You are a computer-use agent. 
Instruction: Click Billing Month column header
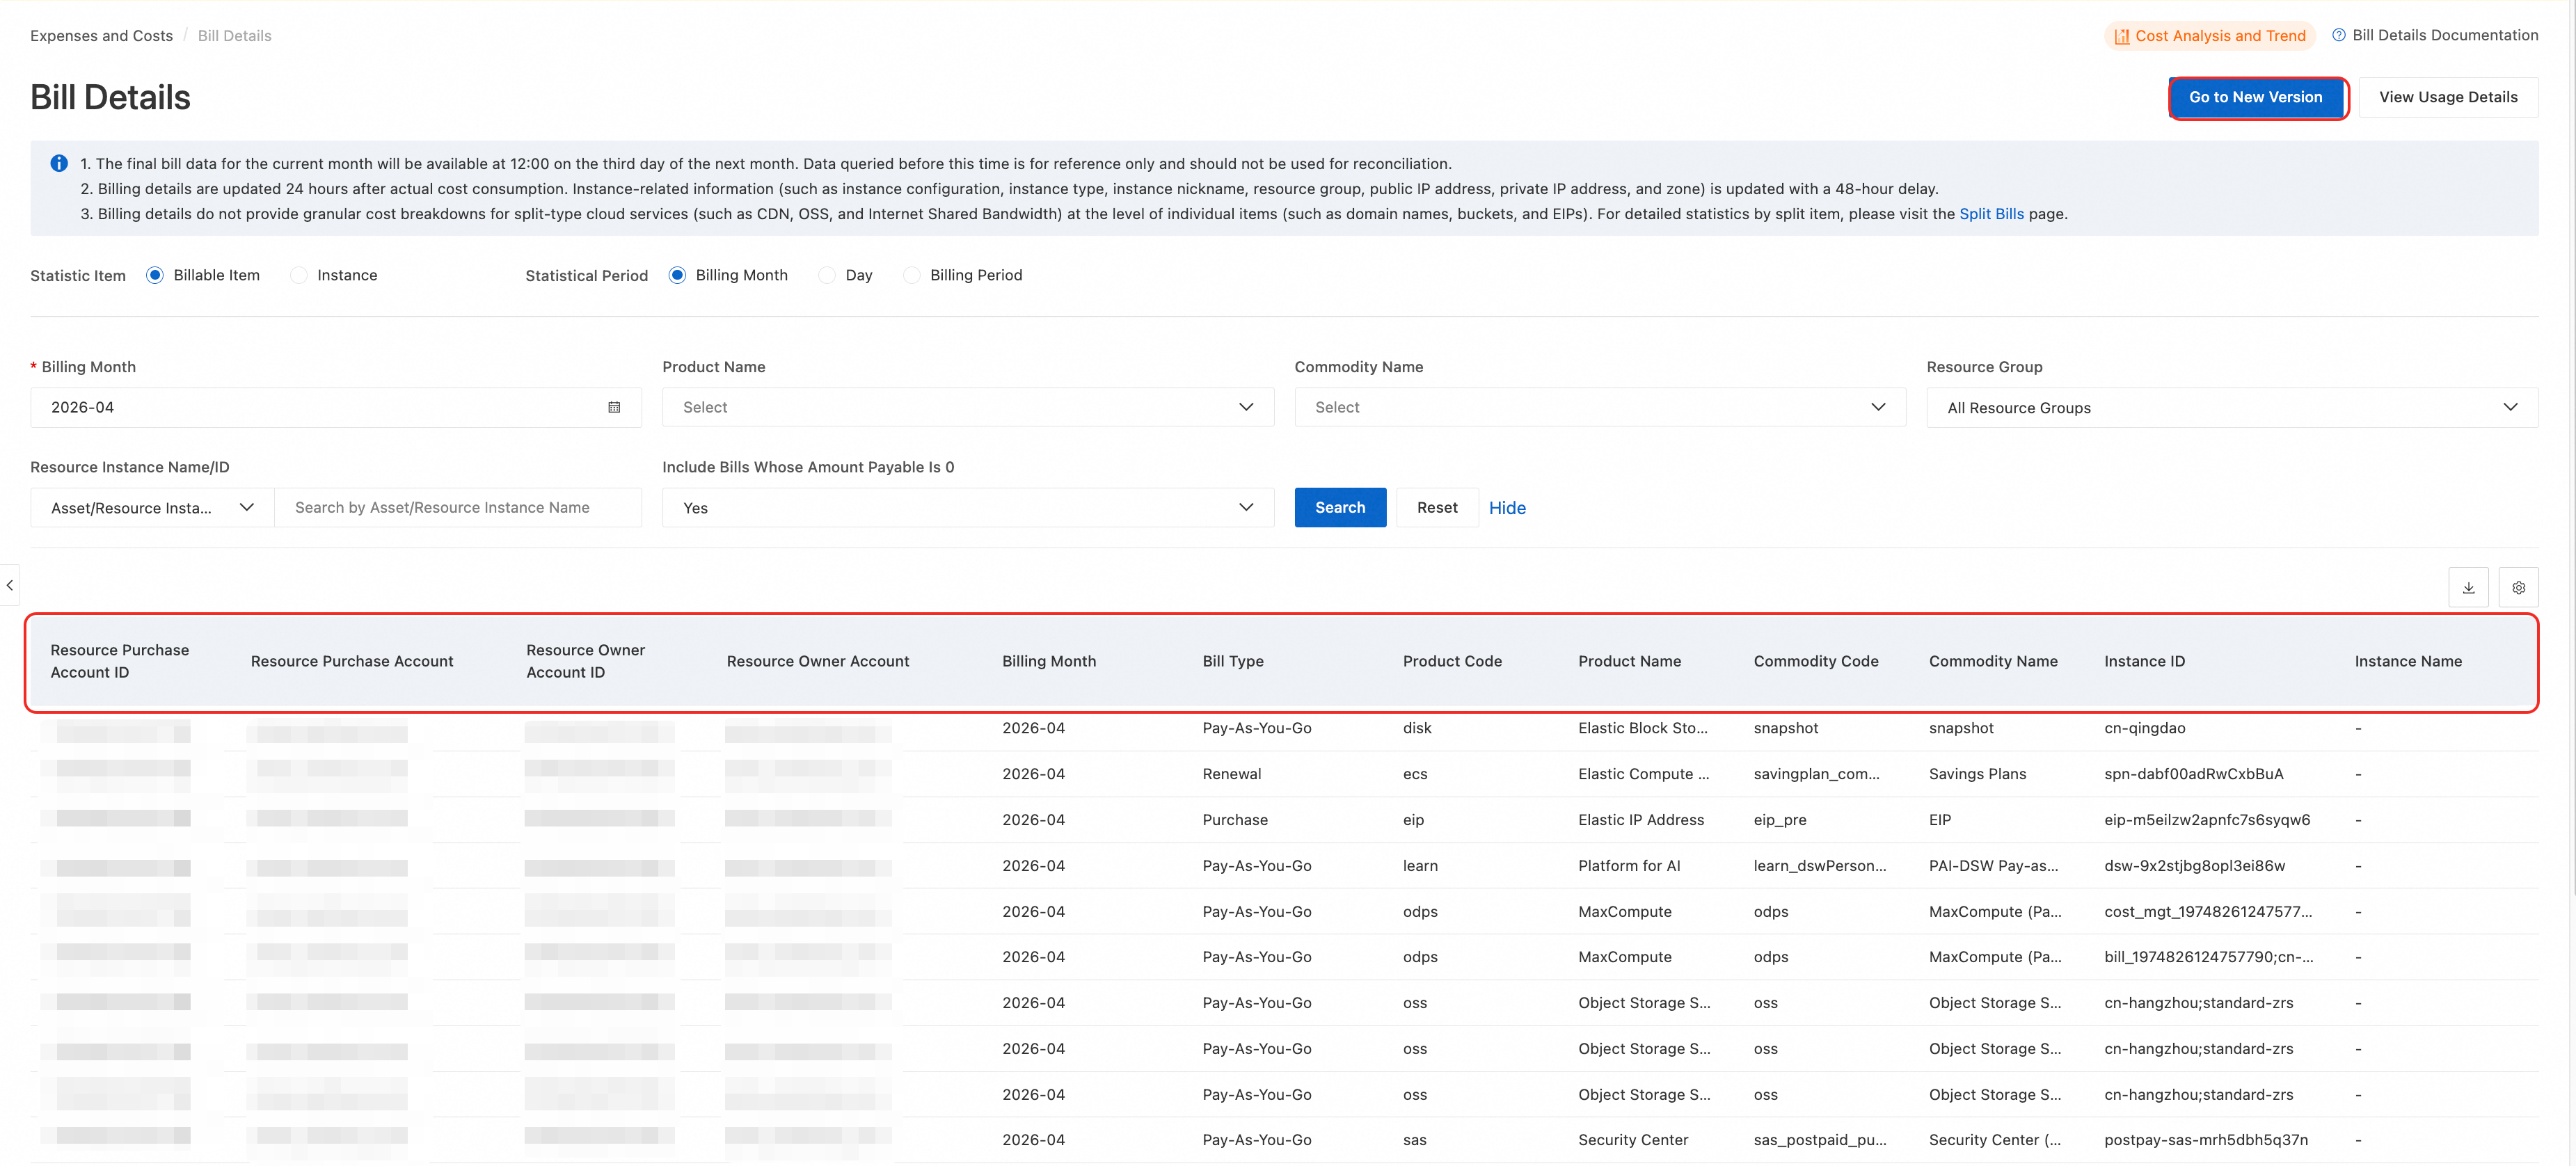pyautogui.click(x=1049, y=661)
